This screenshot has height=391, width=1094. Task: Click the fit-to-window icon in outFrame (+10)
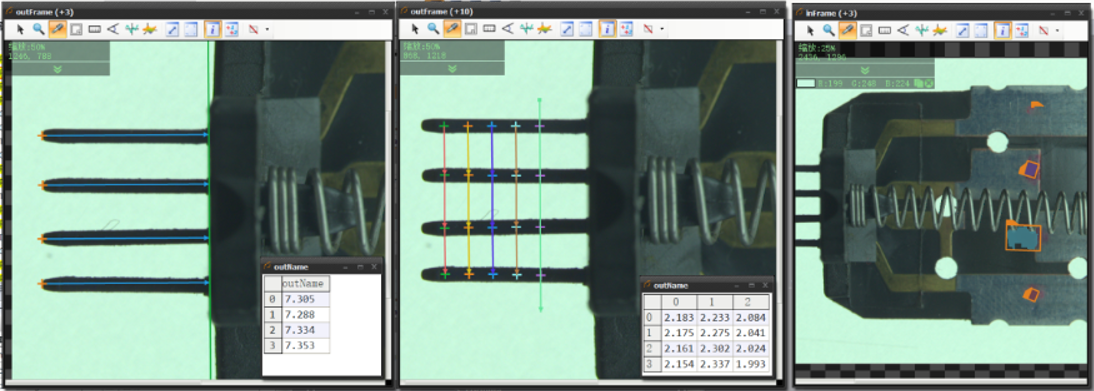pos(586,29)
